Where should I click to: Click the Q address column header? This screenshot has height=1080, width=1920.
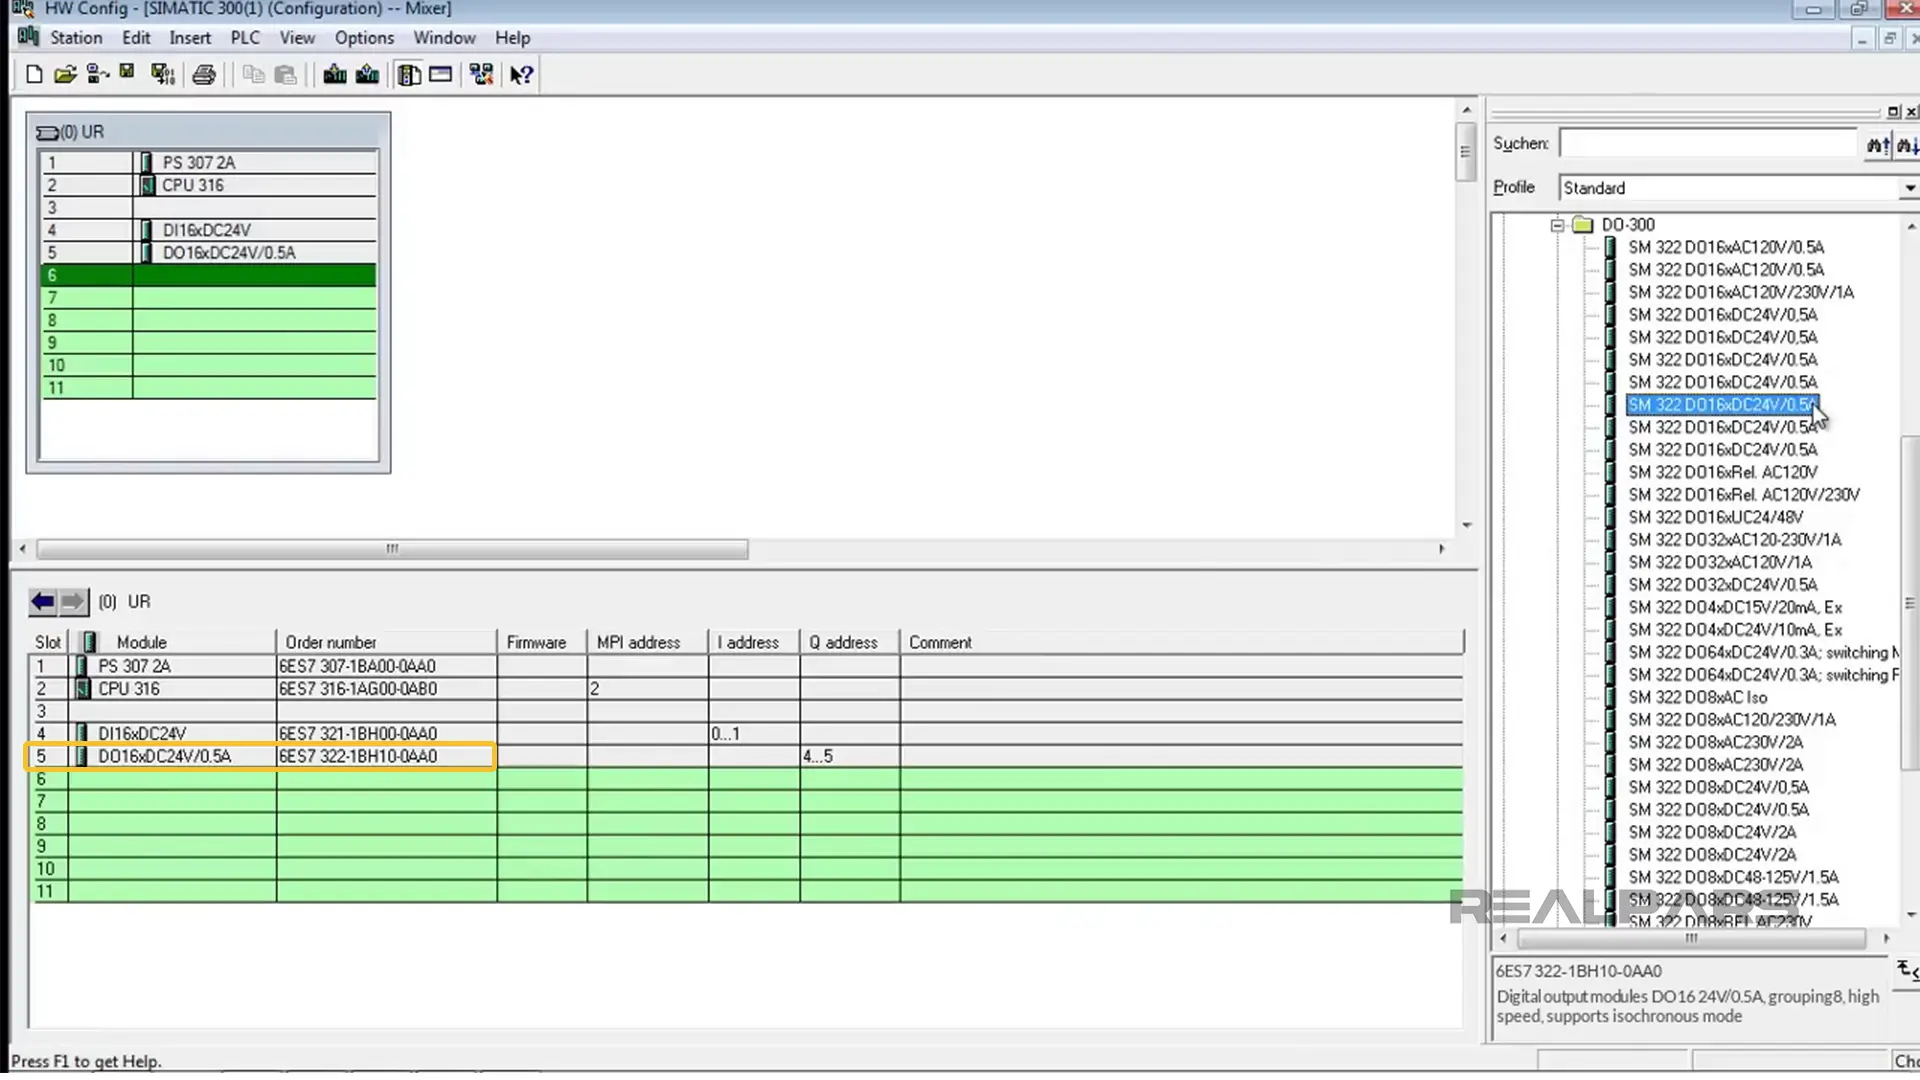coord(849,642)
